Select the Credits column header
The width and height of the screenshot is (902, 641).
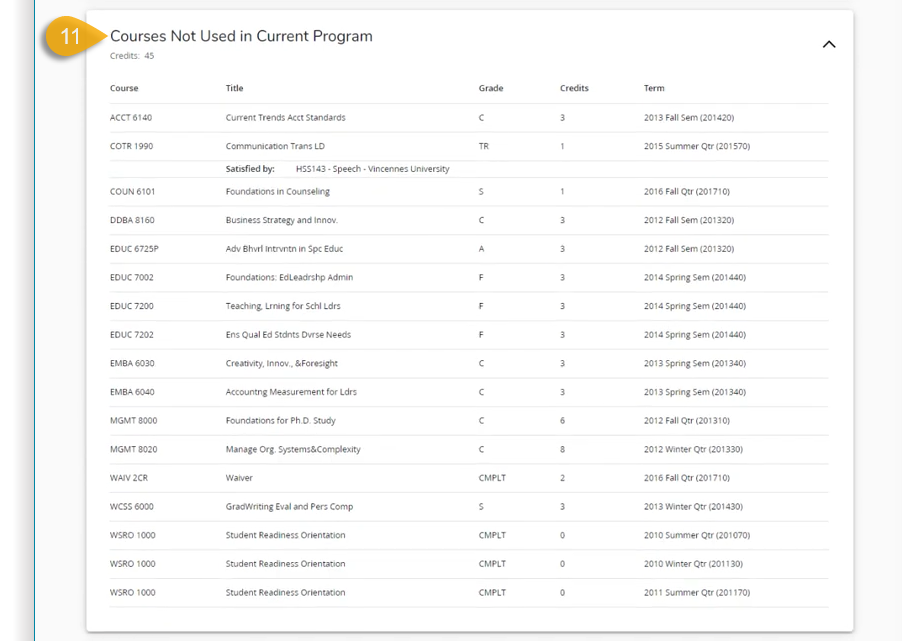click(574, 88)
